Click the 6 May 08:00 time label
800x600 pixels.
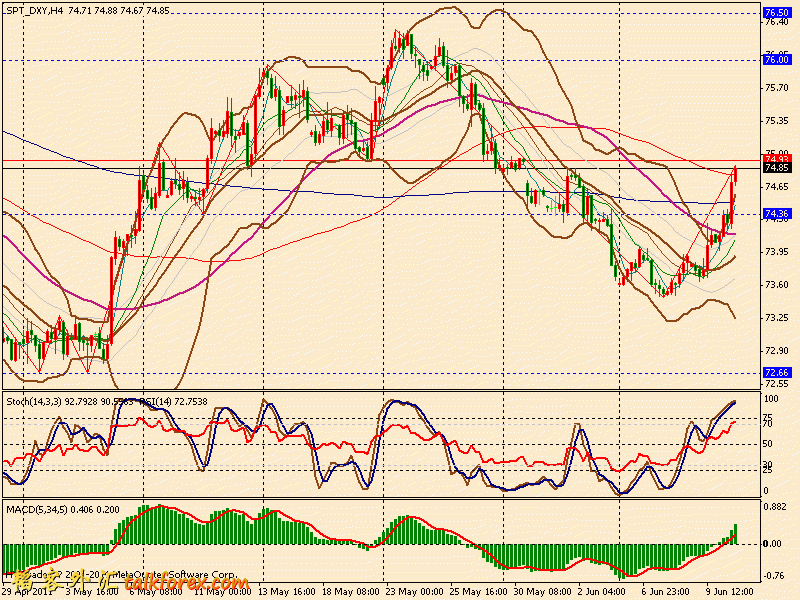(x=156, y=592)
